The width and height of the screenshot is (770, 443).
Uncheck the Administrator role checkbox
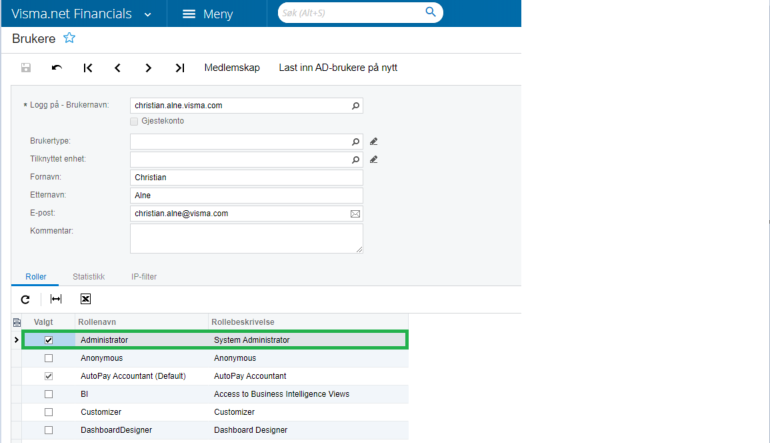[49, 340]
